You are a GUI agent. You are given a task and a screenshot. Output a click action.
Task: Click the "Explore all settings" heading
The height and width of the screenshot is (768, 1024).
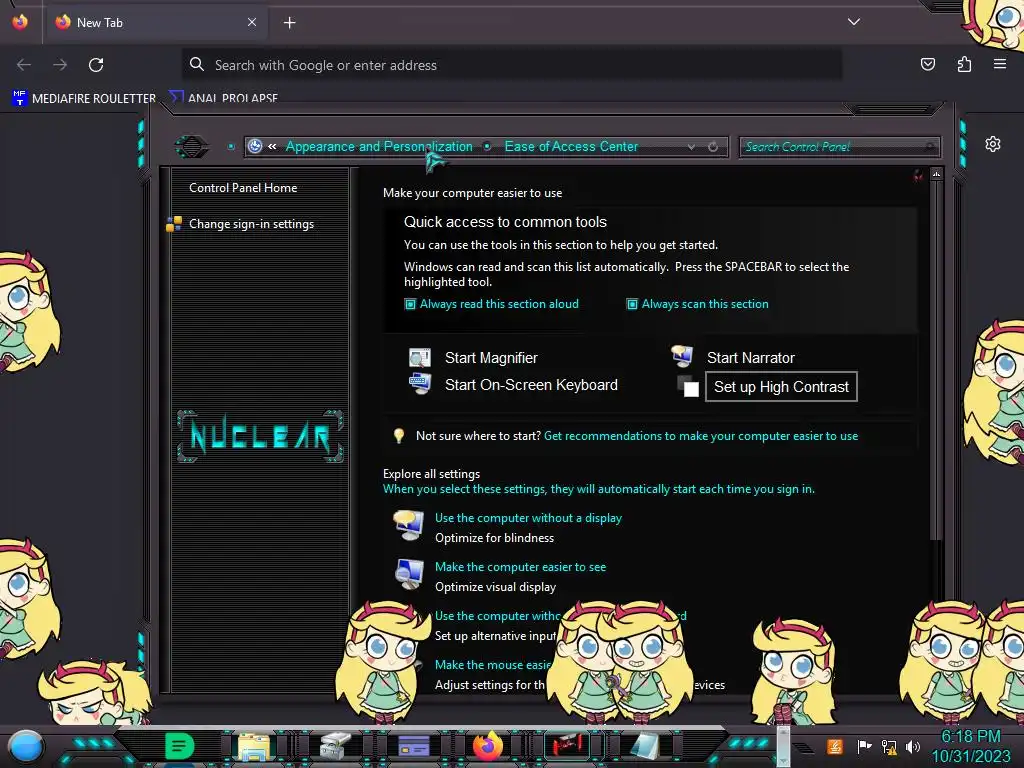click(431, 473)
